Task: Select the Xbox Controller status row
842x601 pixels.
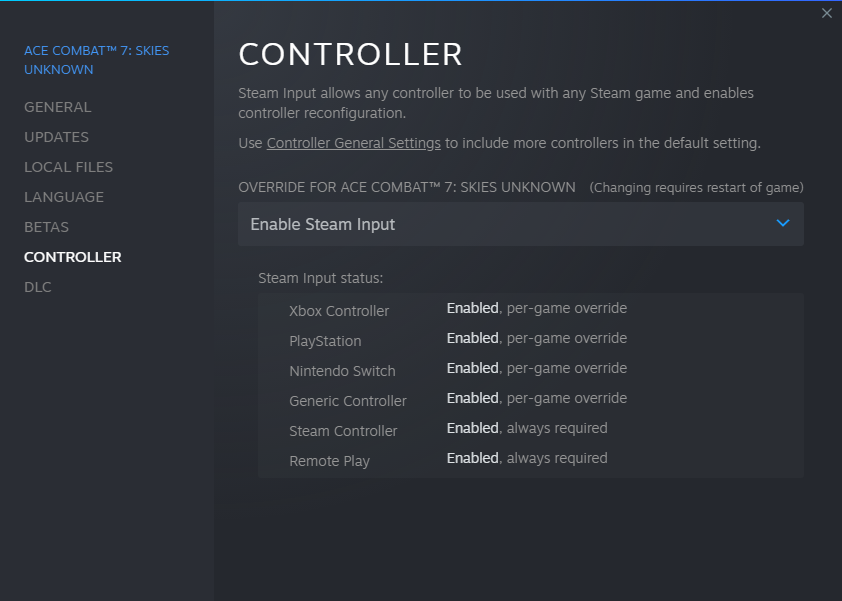Action: [x=530, y=309]
